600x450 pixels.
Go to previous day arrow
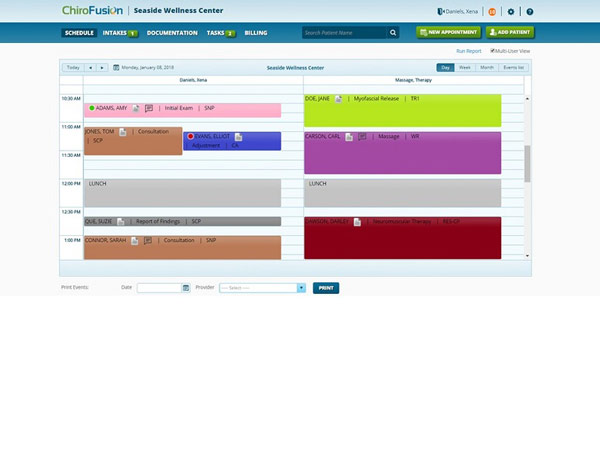coord(90,68)
